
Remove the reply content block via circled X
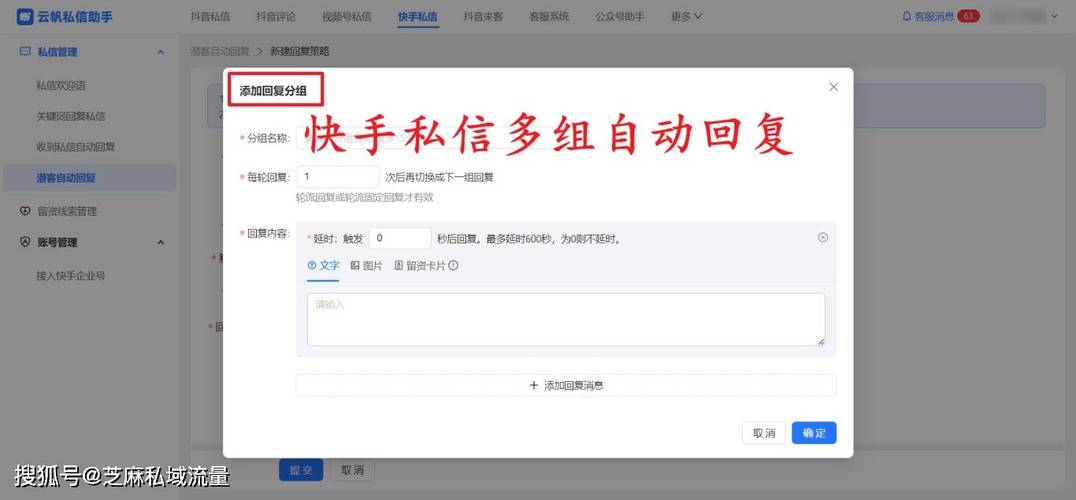[x=823, y=238]
